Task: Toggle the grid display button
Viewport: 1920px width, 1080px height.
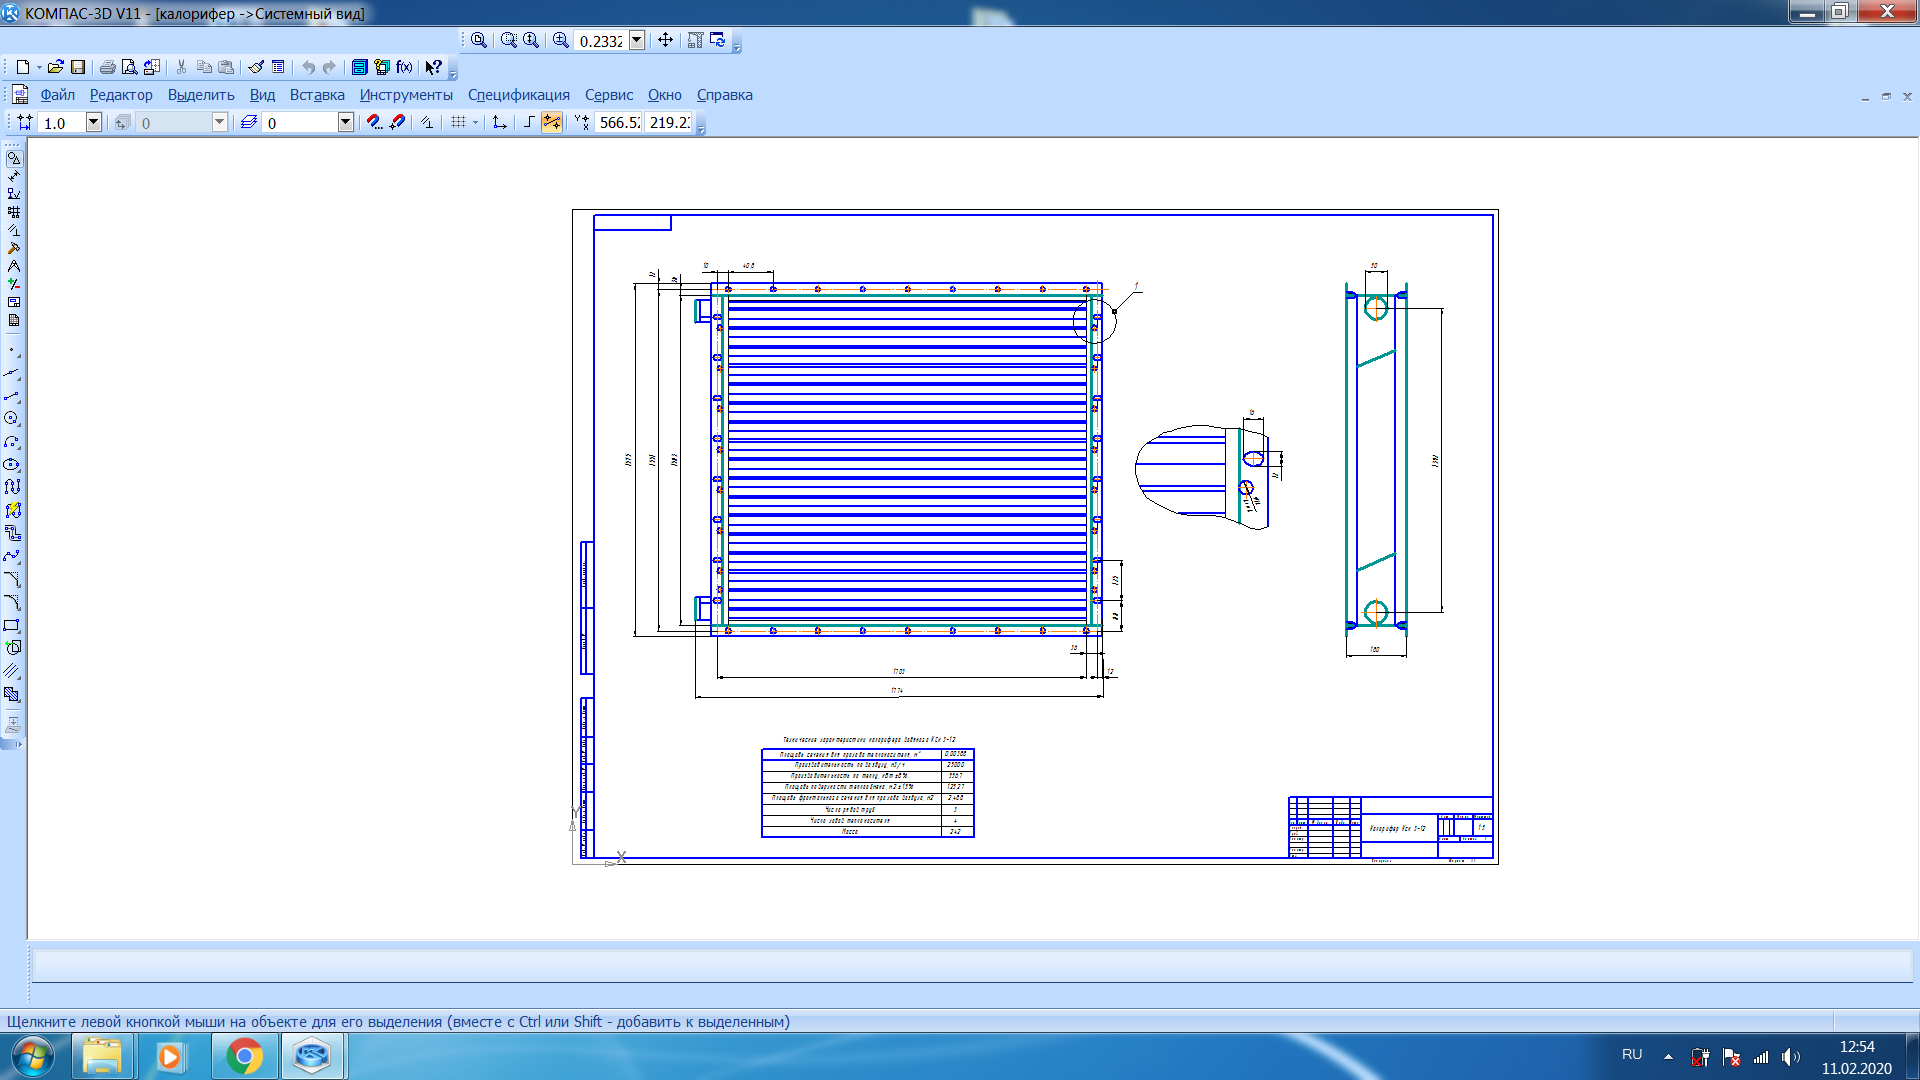Action: tap(458, 122)
